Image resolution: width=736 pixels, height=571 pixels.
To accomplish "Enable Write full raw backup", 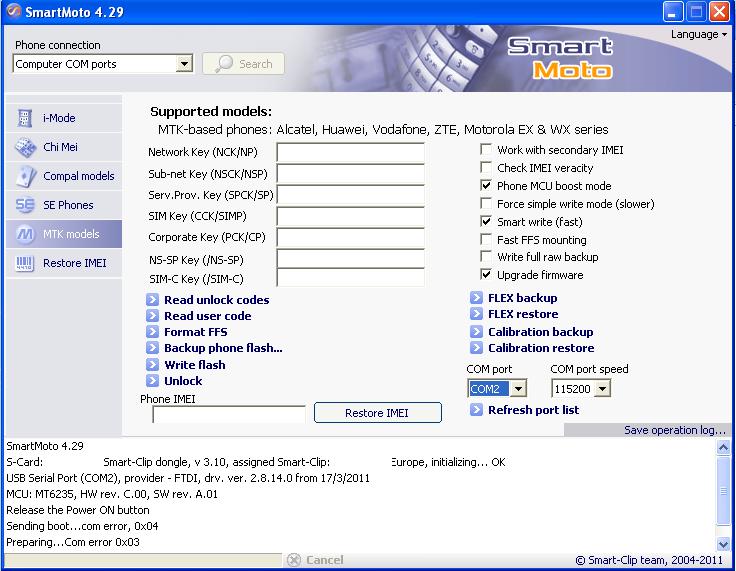I will (x=486, y=256).
